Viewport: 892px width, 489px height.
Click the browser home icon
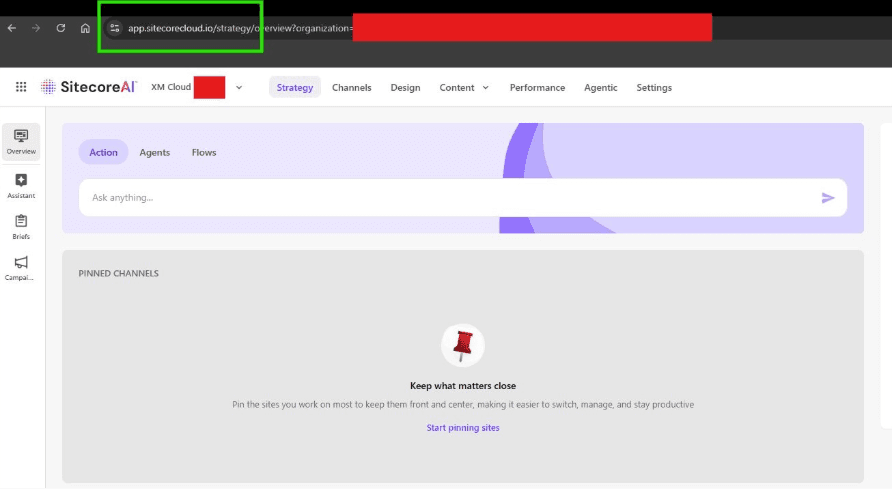click(x=85, y=28)
